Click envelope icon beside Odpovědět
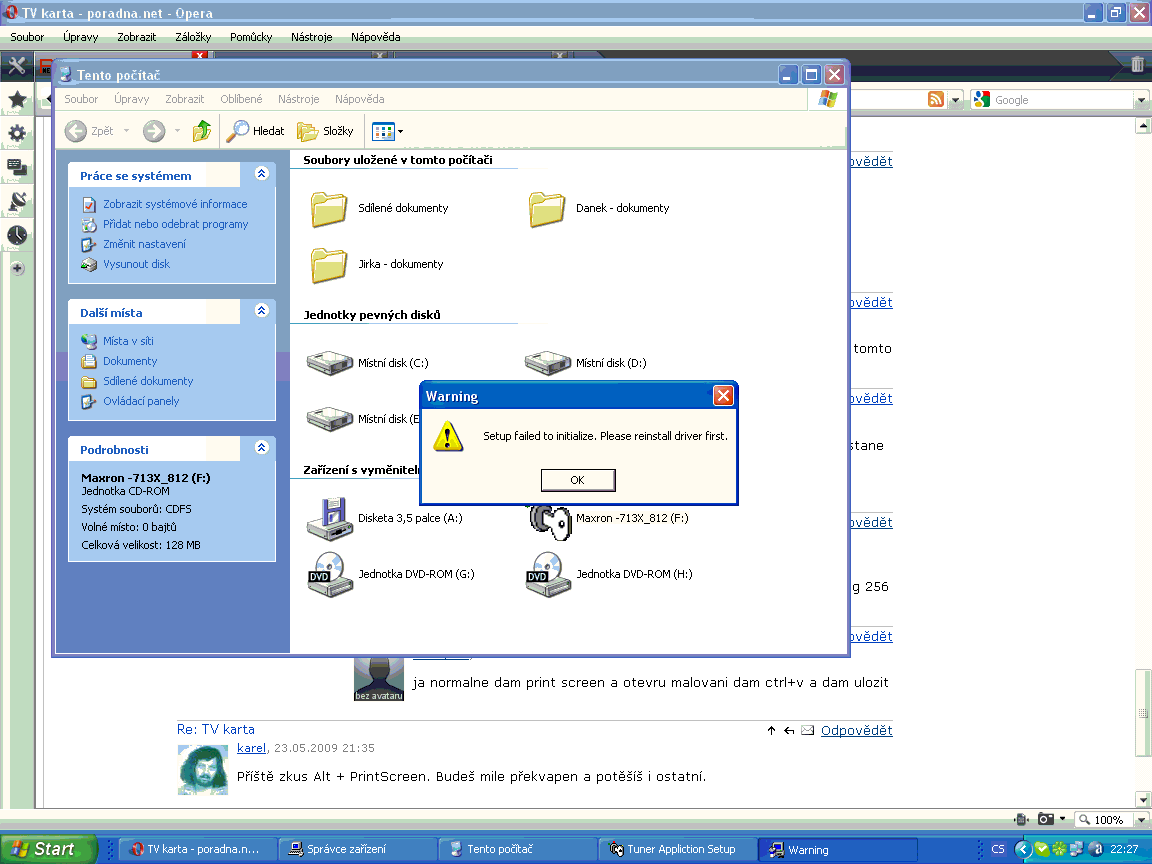 click(x=807, y=730)
